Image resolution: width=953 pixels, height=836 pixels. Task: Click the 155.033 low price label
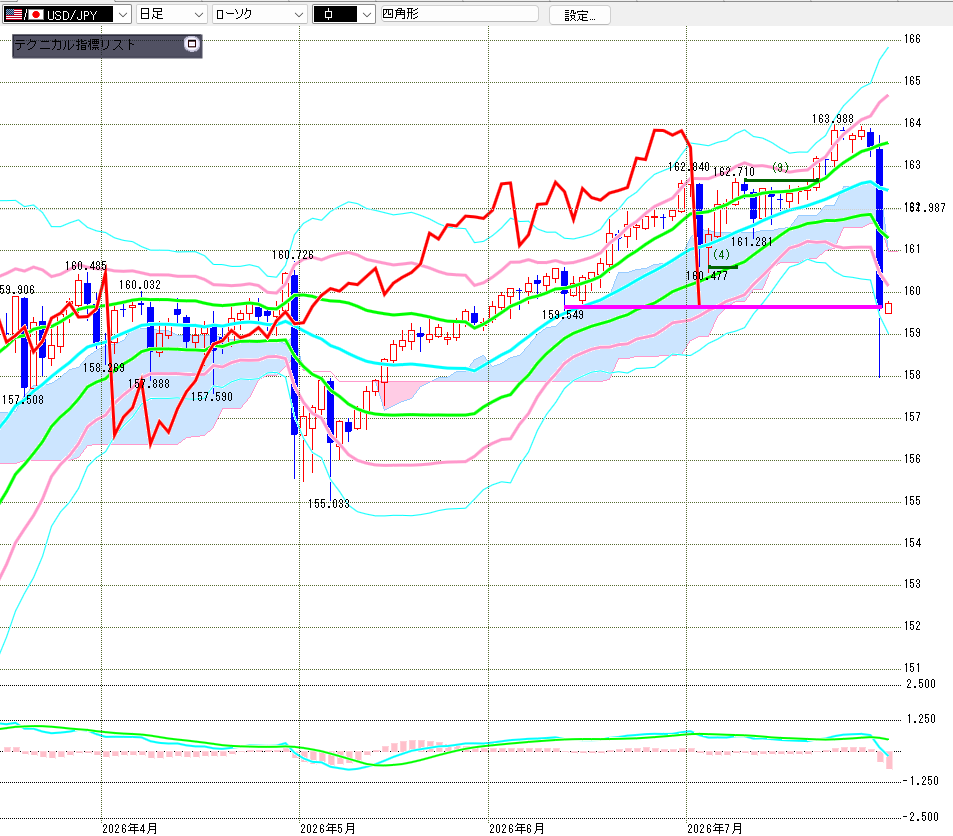point(329,503)
